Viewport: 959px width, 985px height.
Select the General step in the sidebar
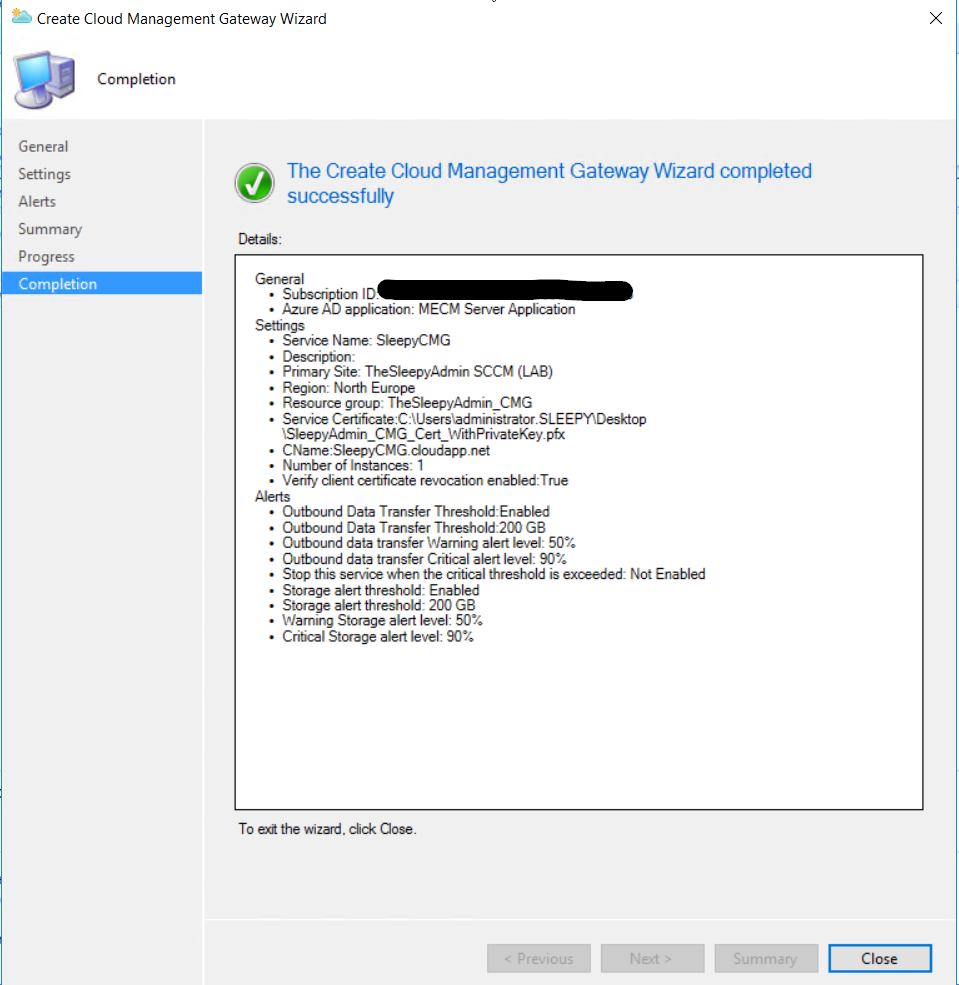click(x=43, y=146)
